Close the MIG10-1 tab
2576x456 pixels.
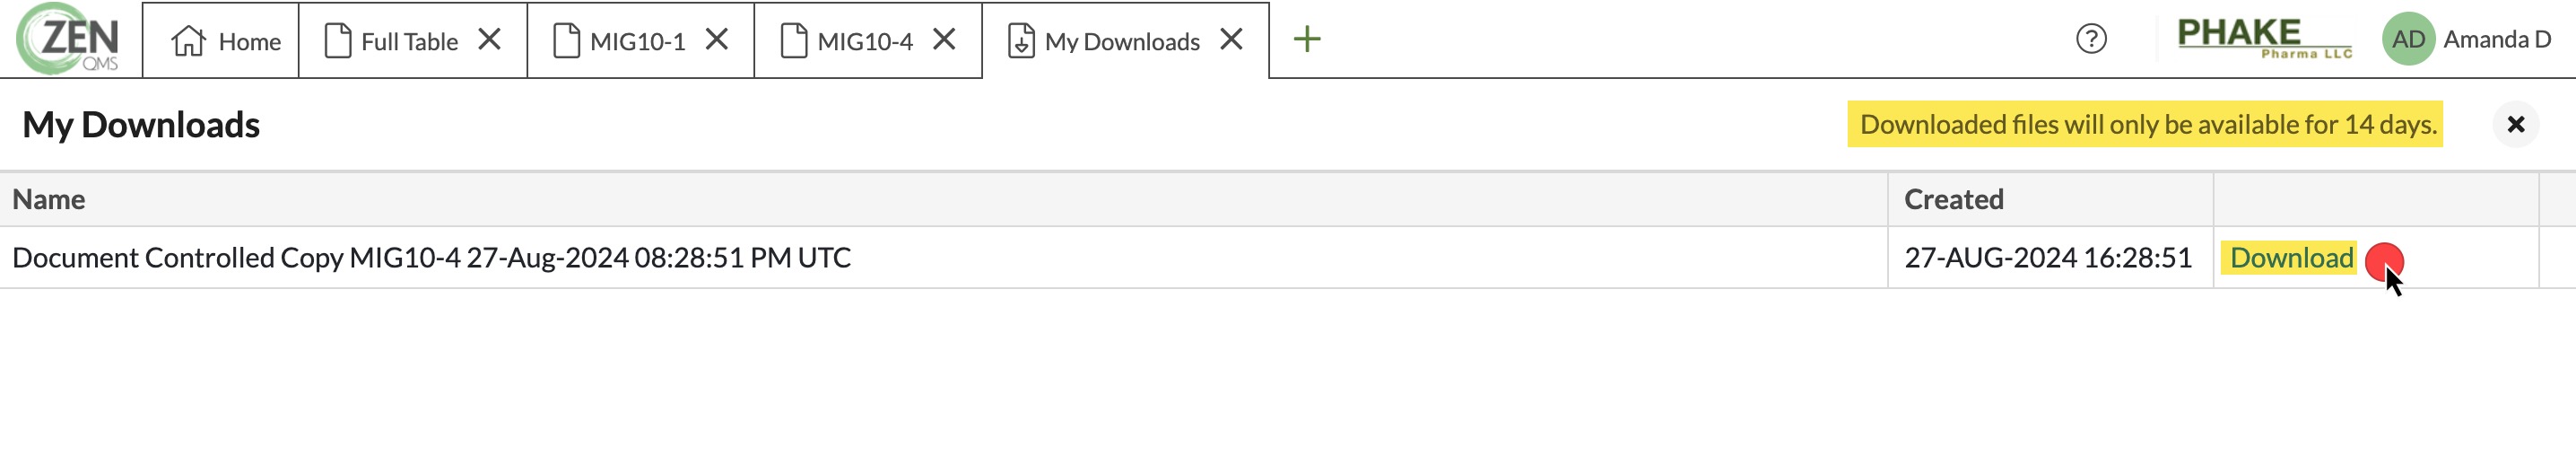716,39
